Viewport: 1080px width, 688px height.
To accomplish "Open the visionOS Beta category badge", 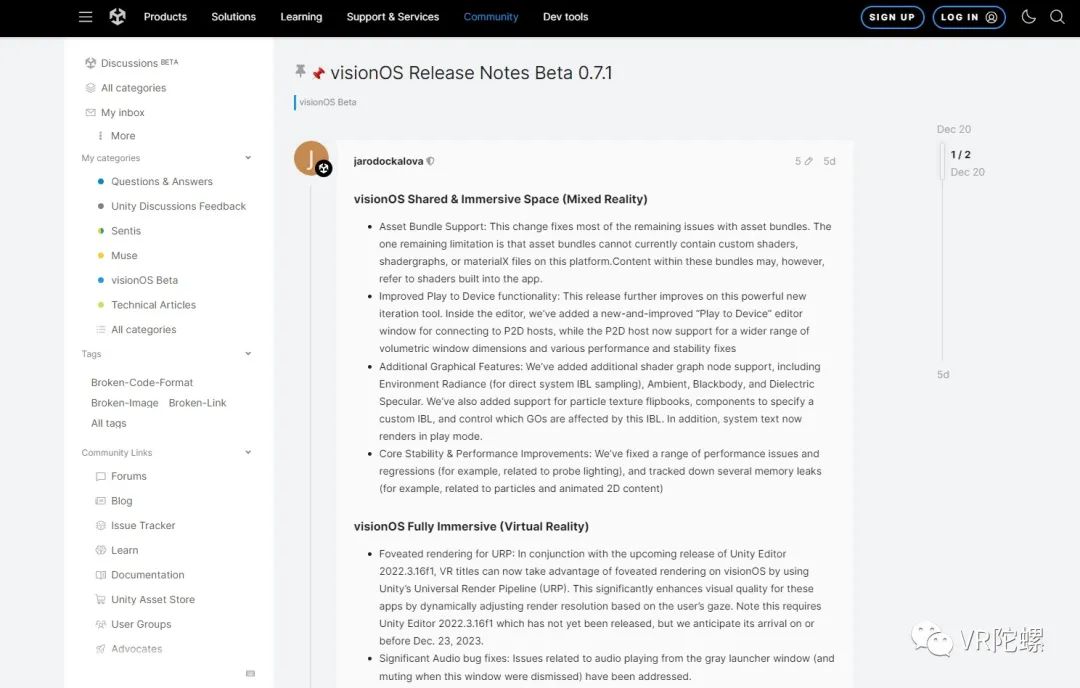I will [325, 102].
